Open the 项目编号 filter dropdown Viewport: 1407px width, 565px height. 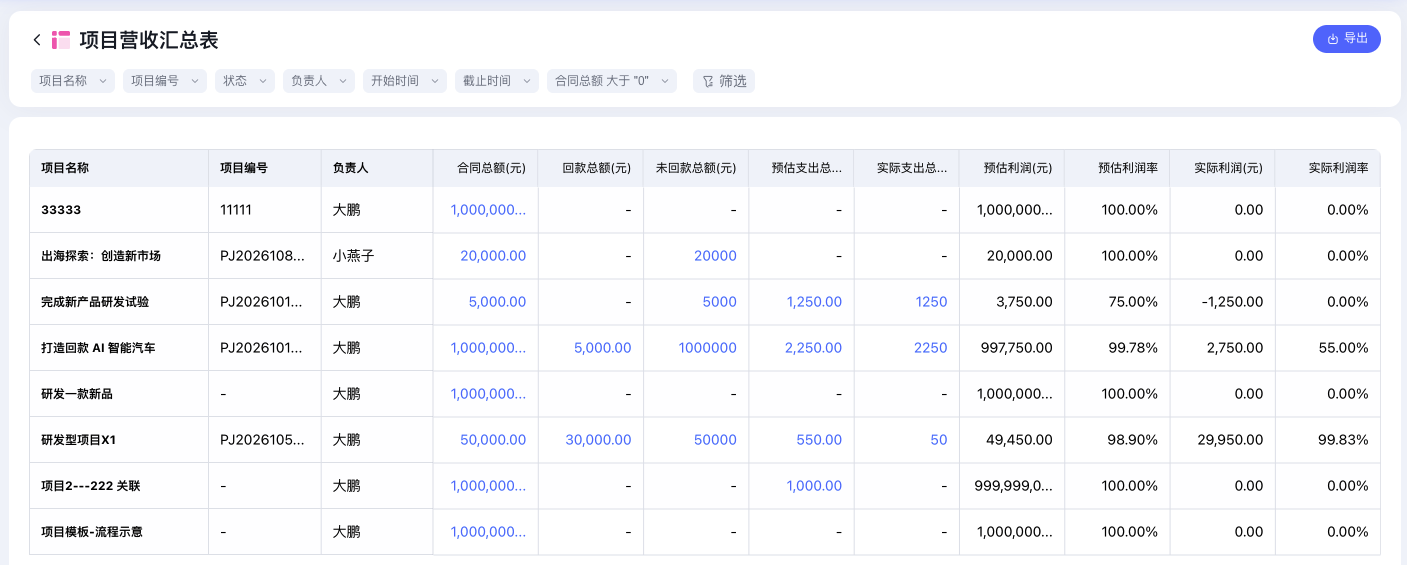(x=165, y=81)
